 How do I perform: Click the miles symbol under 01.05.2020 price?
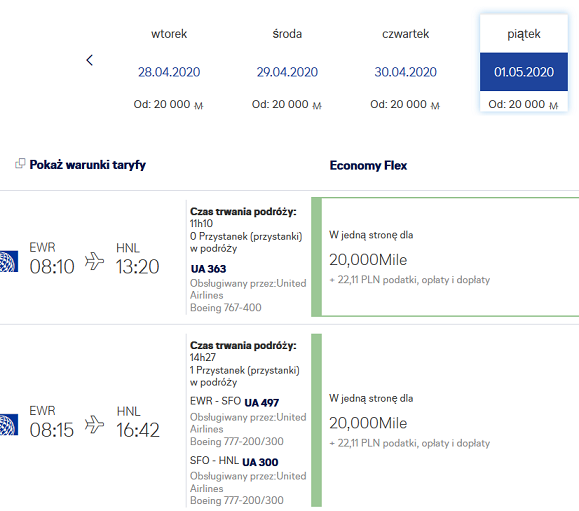[x=554, y=106]
